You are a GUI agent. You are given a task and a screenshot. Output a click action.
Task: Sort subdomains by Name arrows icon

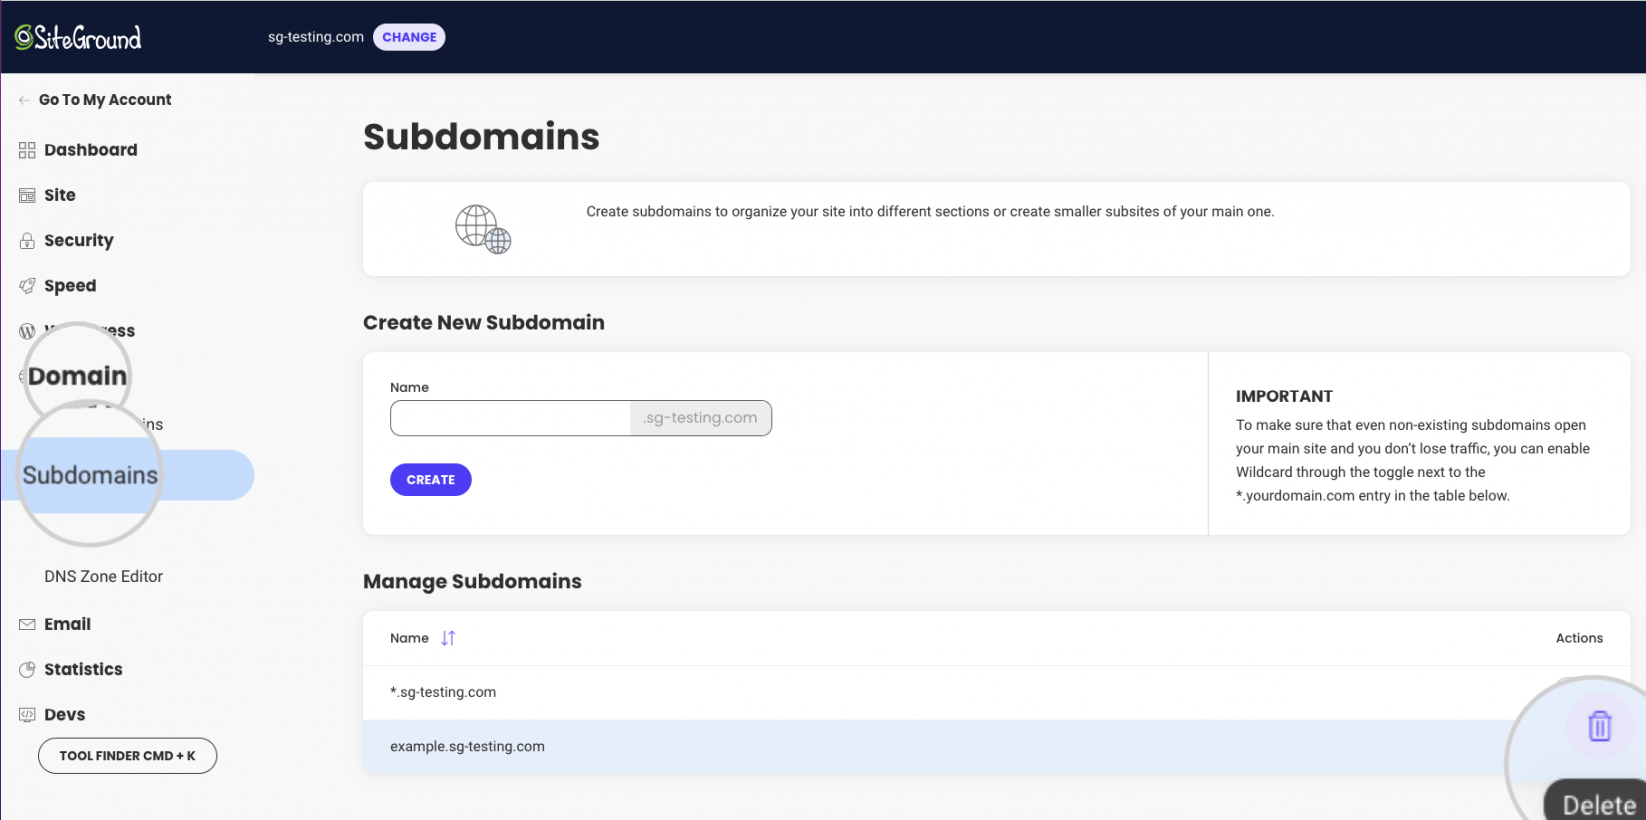click(448, 638)
